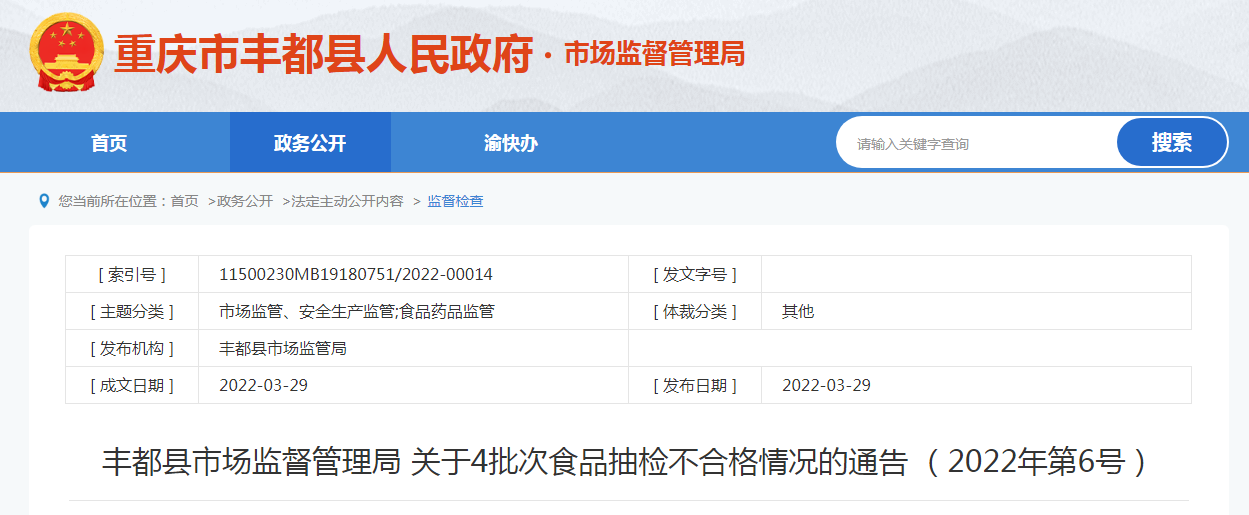The image size is (1249, 515).
Task: Select the 成文日期 value 2022-03-29
Action: coord(263,385)
